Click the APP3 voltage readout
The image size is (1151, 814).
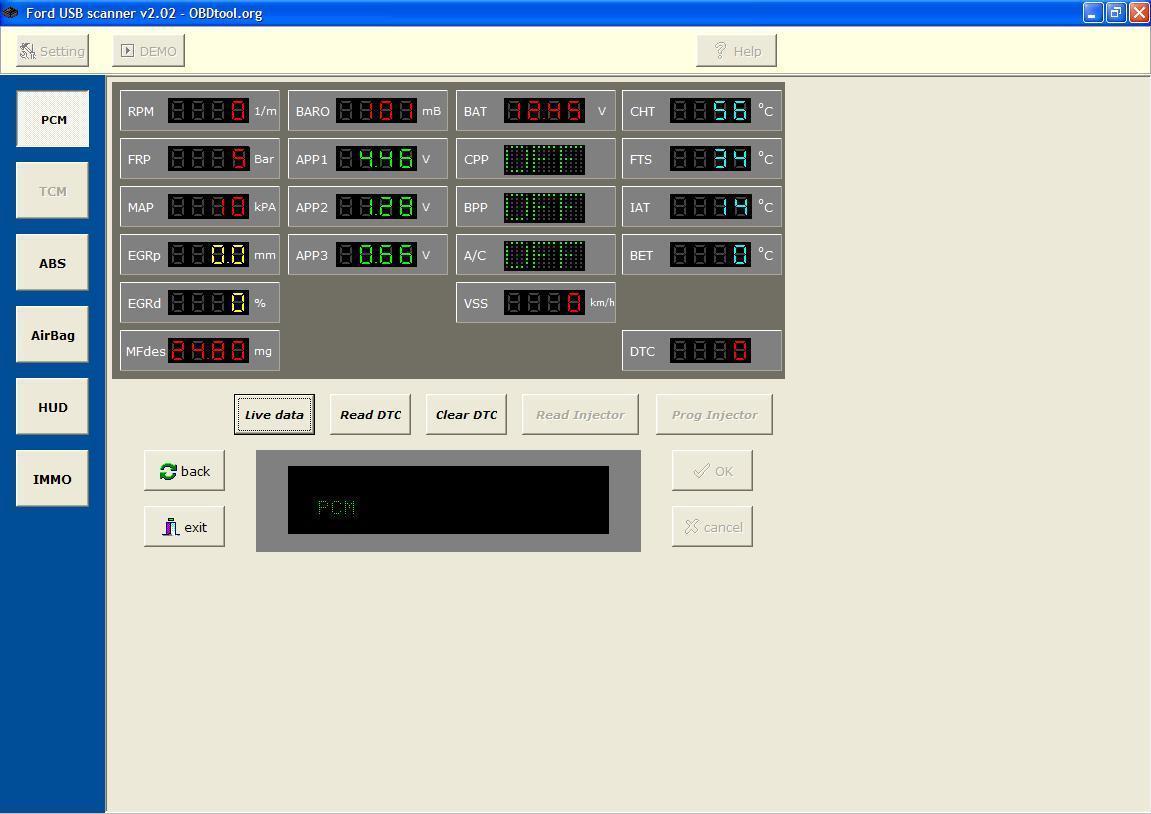pyautogui.click(x=377, y=255)
